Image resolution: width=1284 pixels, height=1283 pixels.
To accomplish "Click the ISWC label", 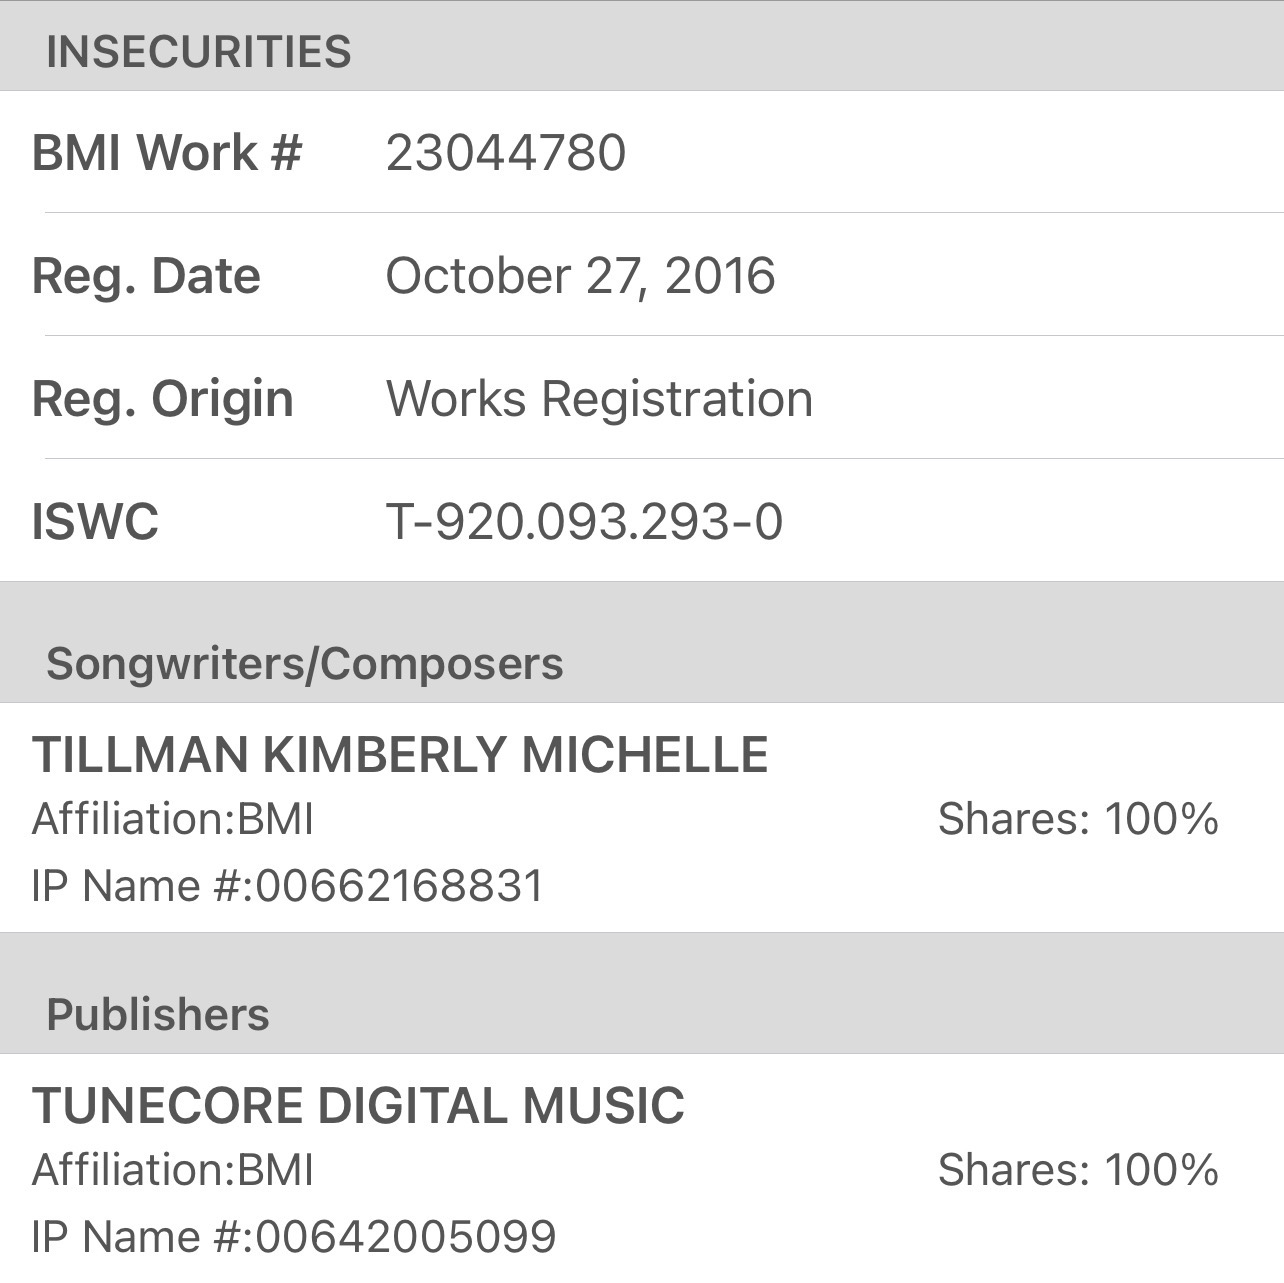I will 95,522.
